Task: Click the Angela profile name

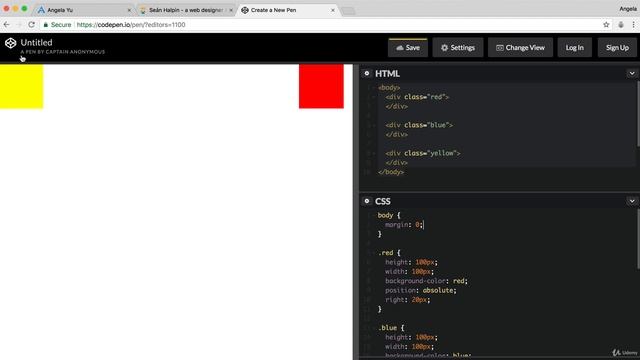Action: (628, 9)
